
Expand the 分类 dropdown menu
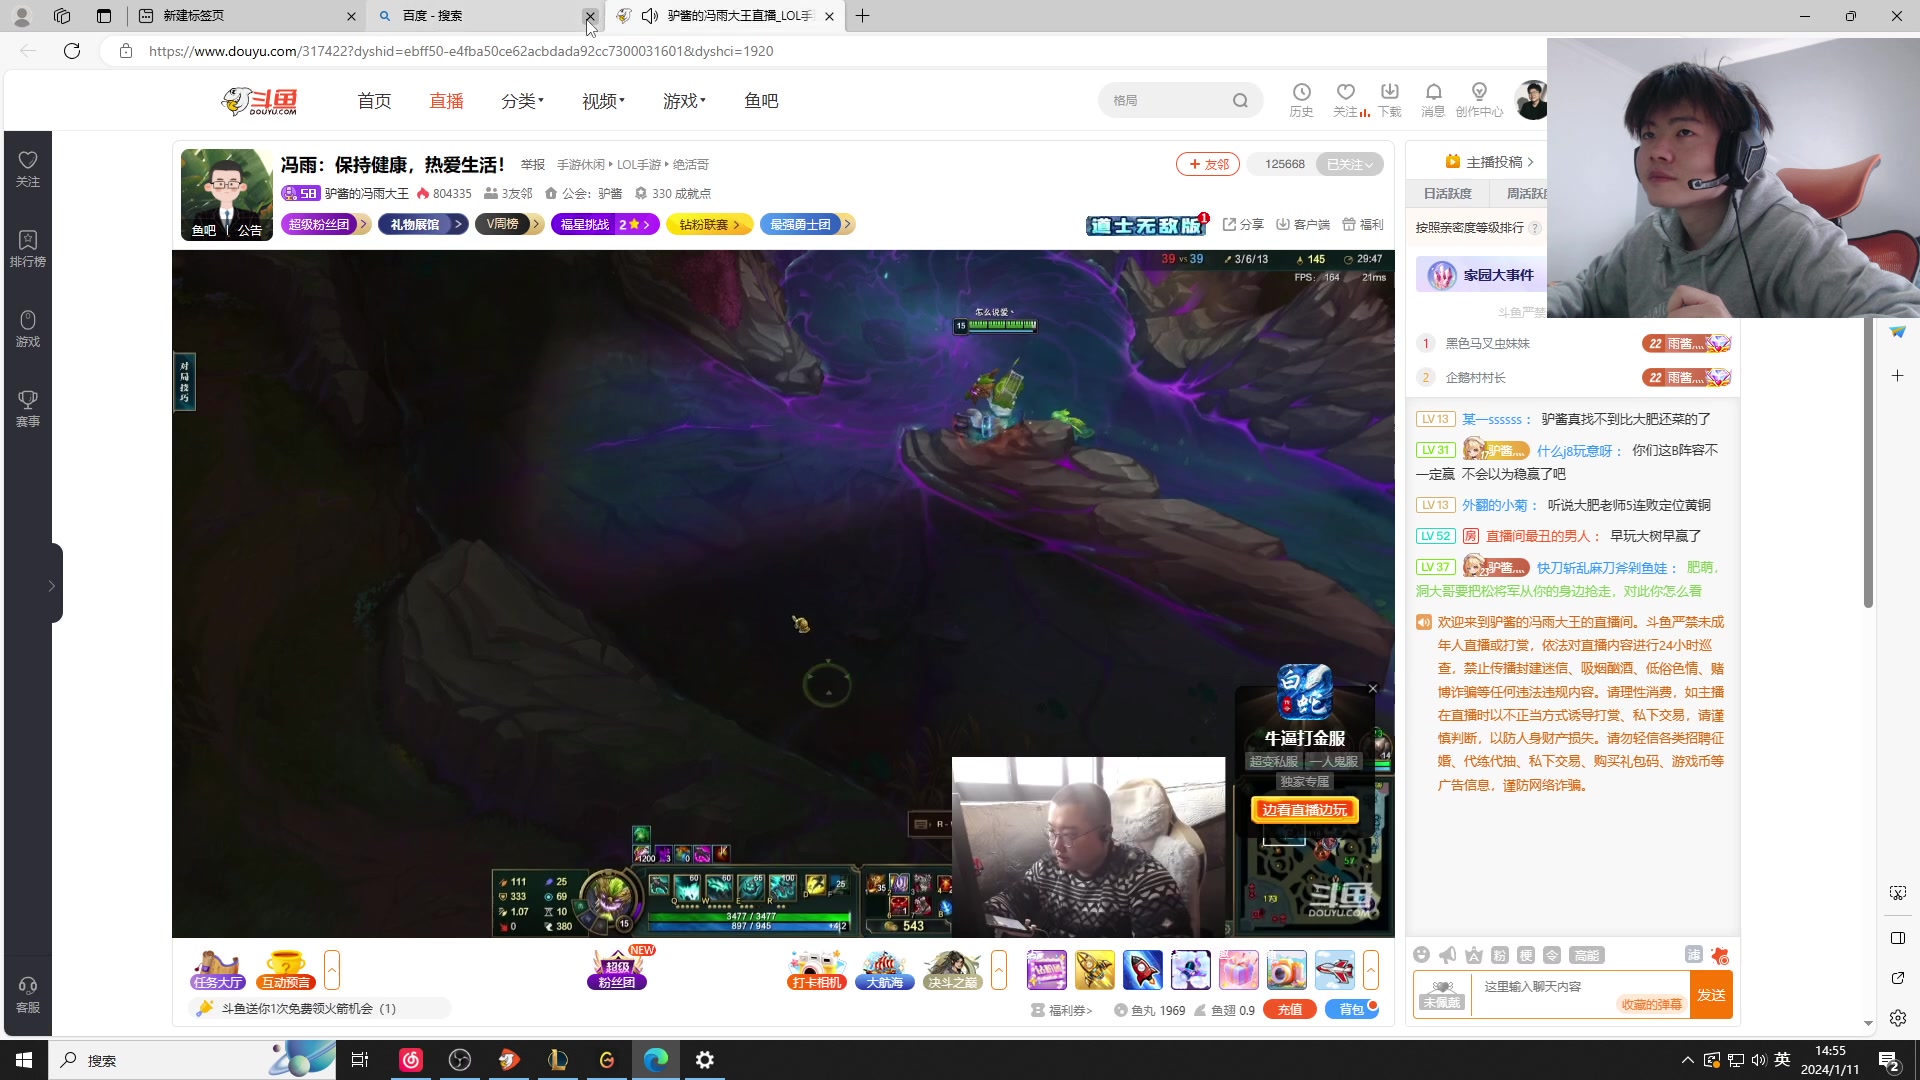coord(522,101)
